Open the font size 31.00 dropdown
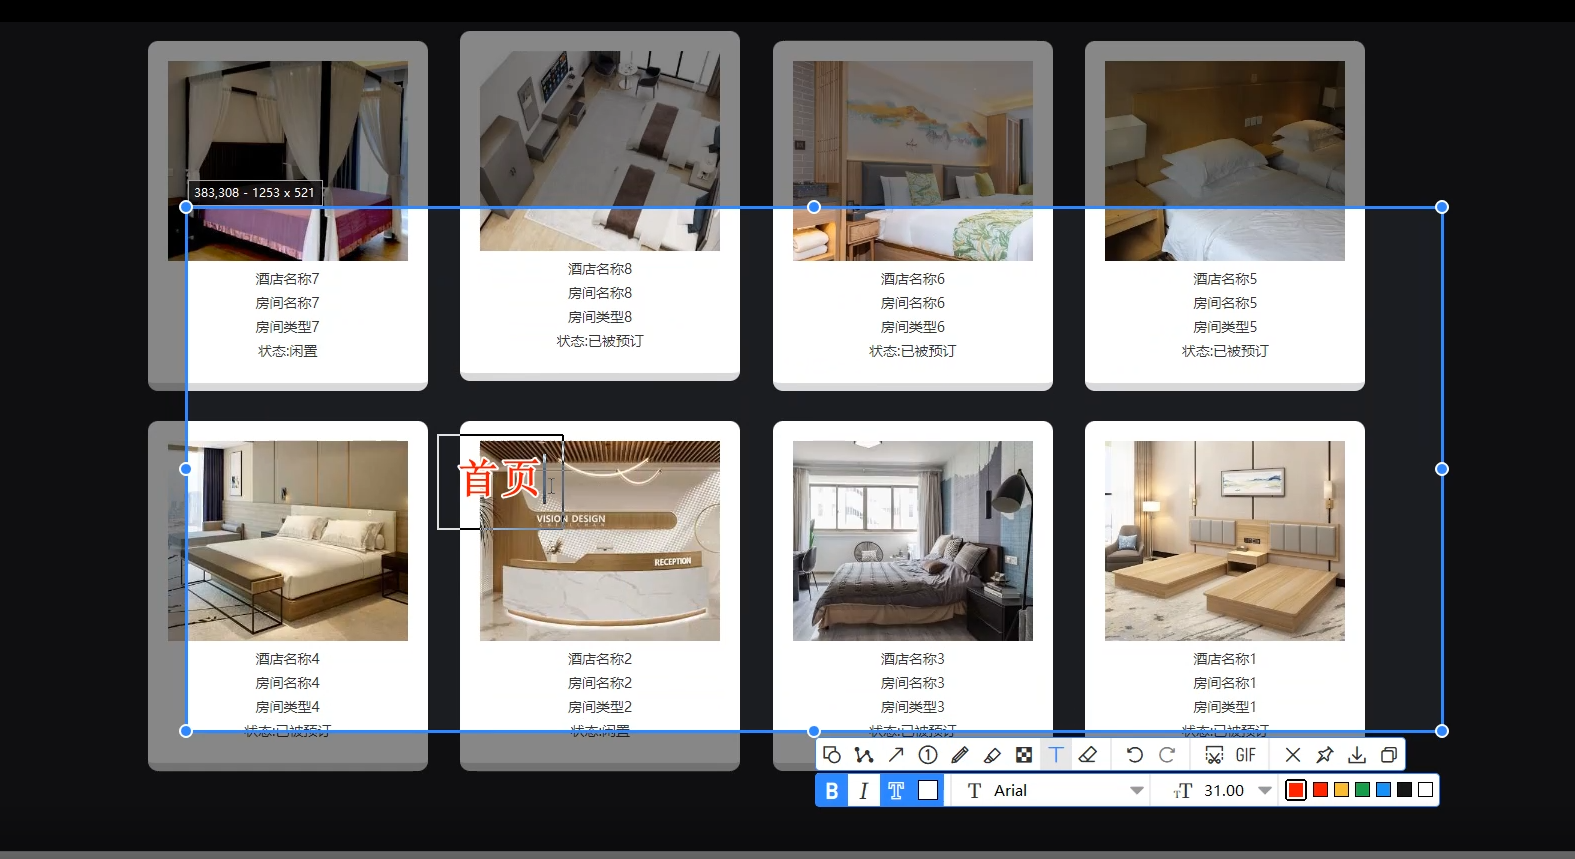 (1223, 790)
